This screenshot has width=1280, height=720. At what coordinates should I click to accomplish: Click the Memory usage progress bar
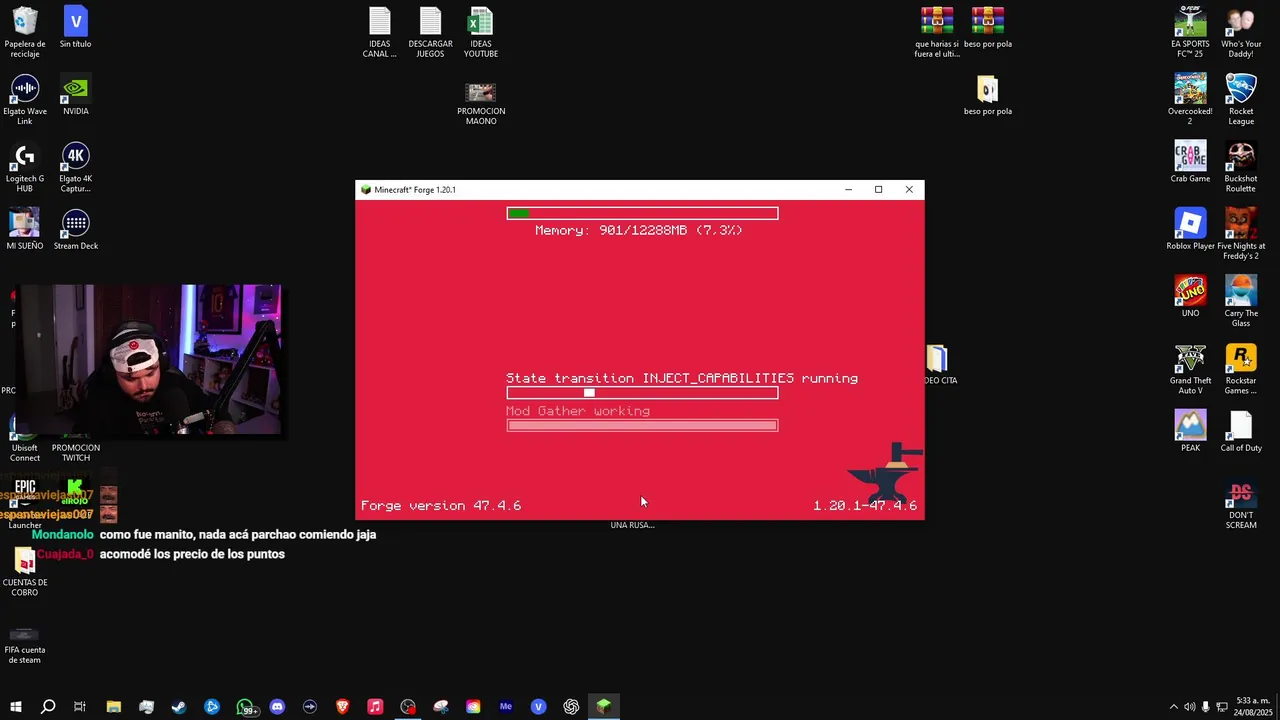(x=642, y=213)
